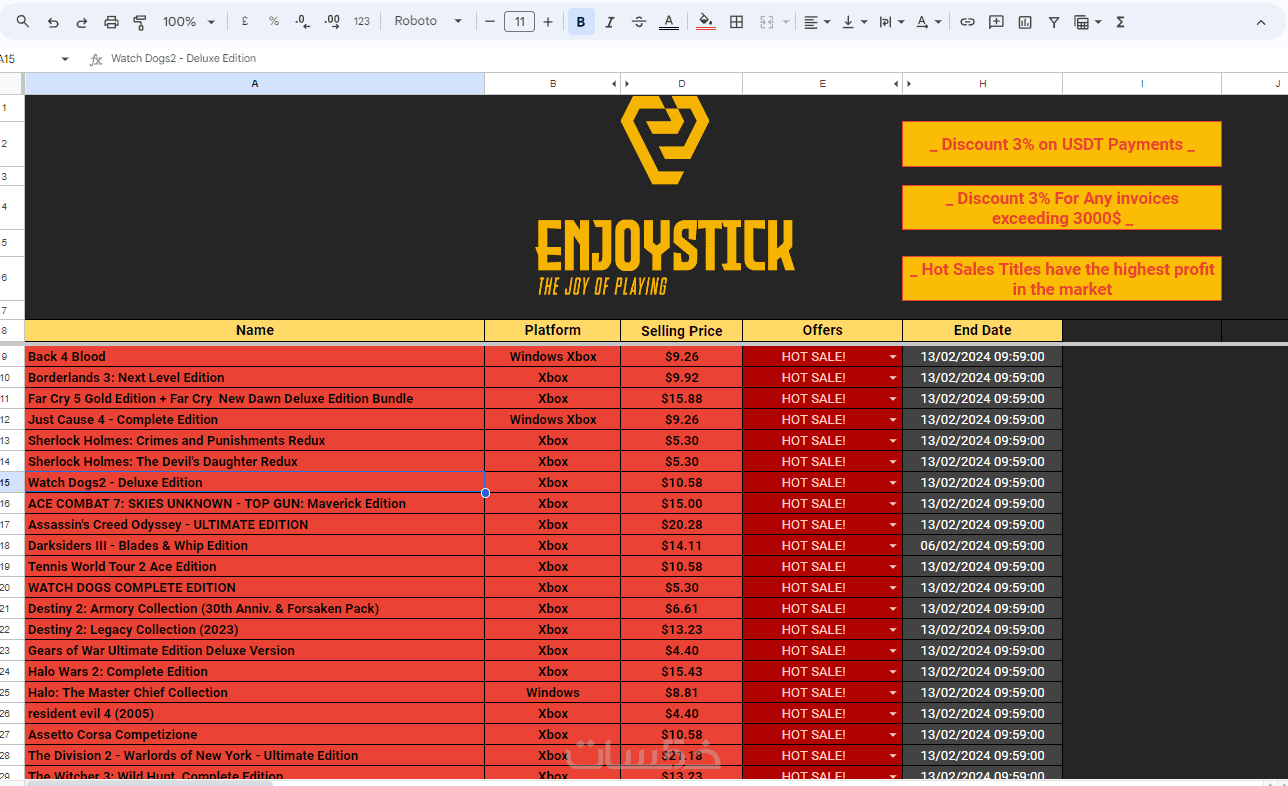Open HOT SALE dropdown for Back 4 Blood
The height and width of the screenshot is (786, 1288).
893,357
